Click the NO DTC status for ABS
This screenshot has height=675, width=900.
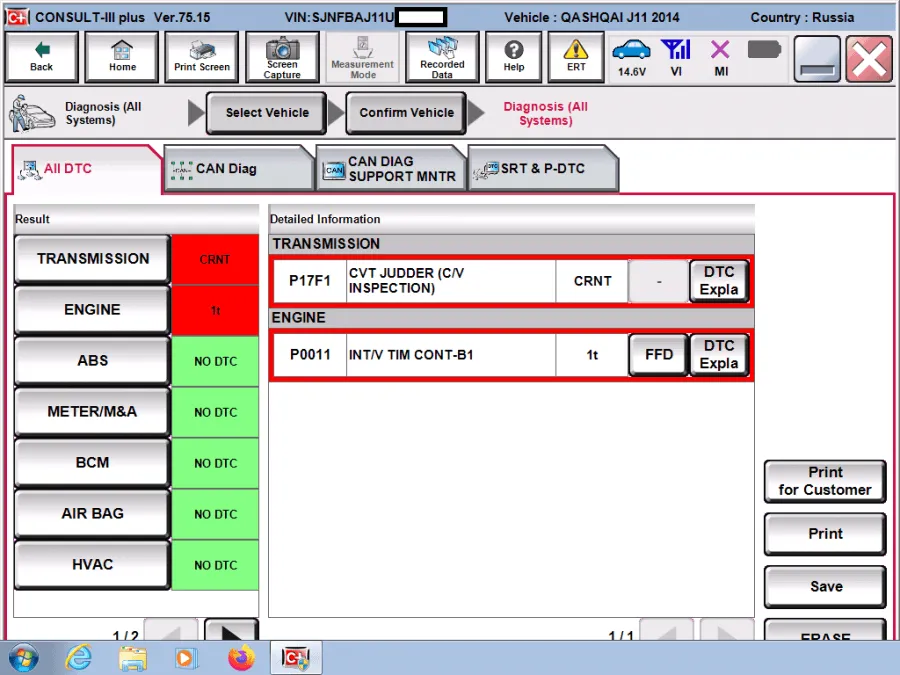tap(215, 362)
